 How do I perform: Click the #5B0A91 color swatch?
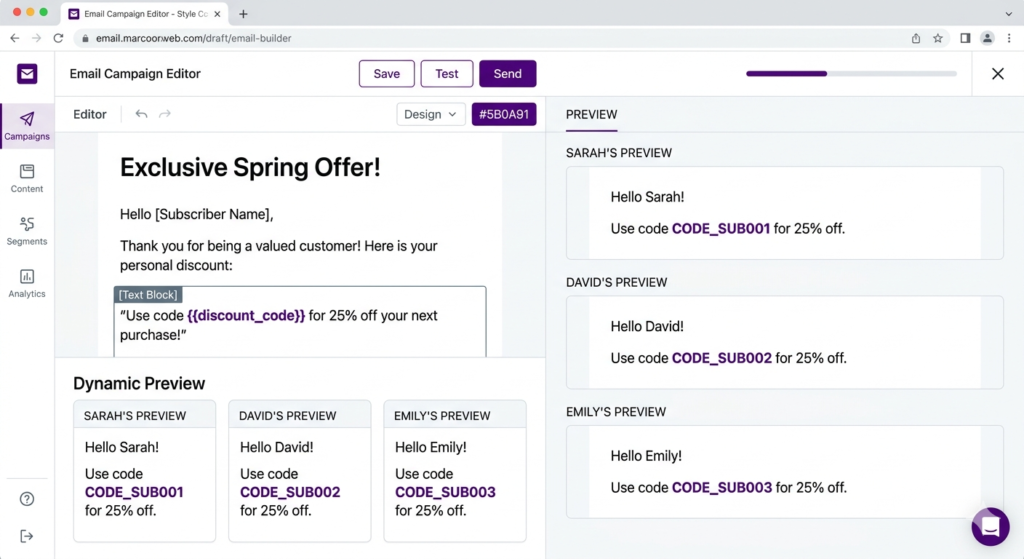coord(504,114)
